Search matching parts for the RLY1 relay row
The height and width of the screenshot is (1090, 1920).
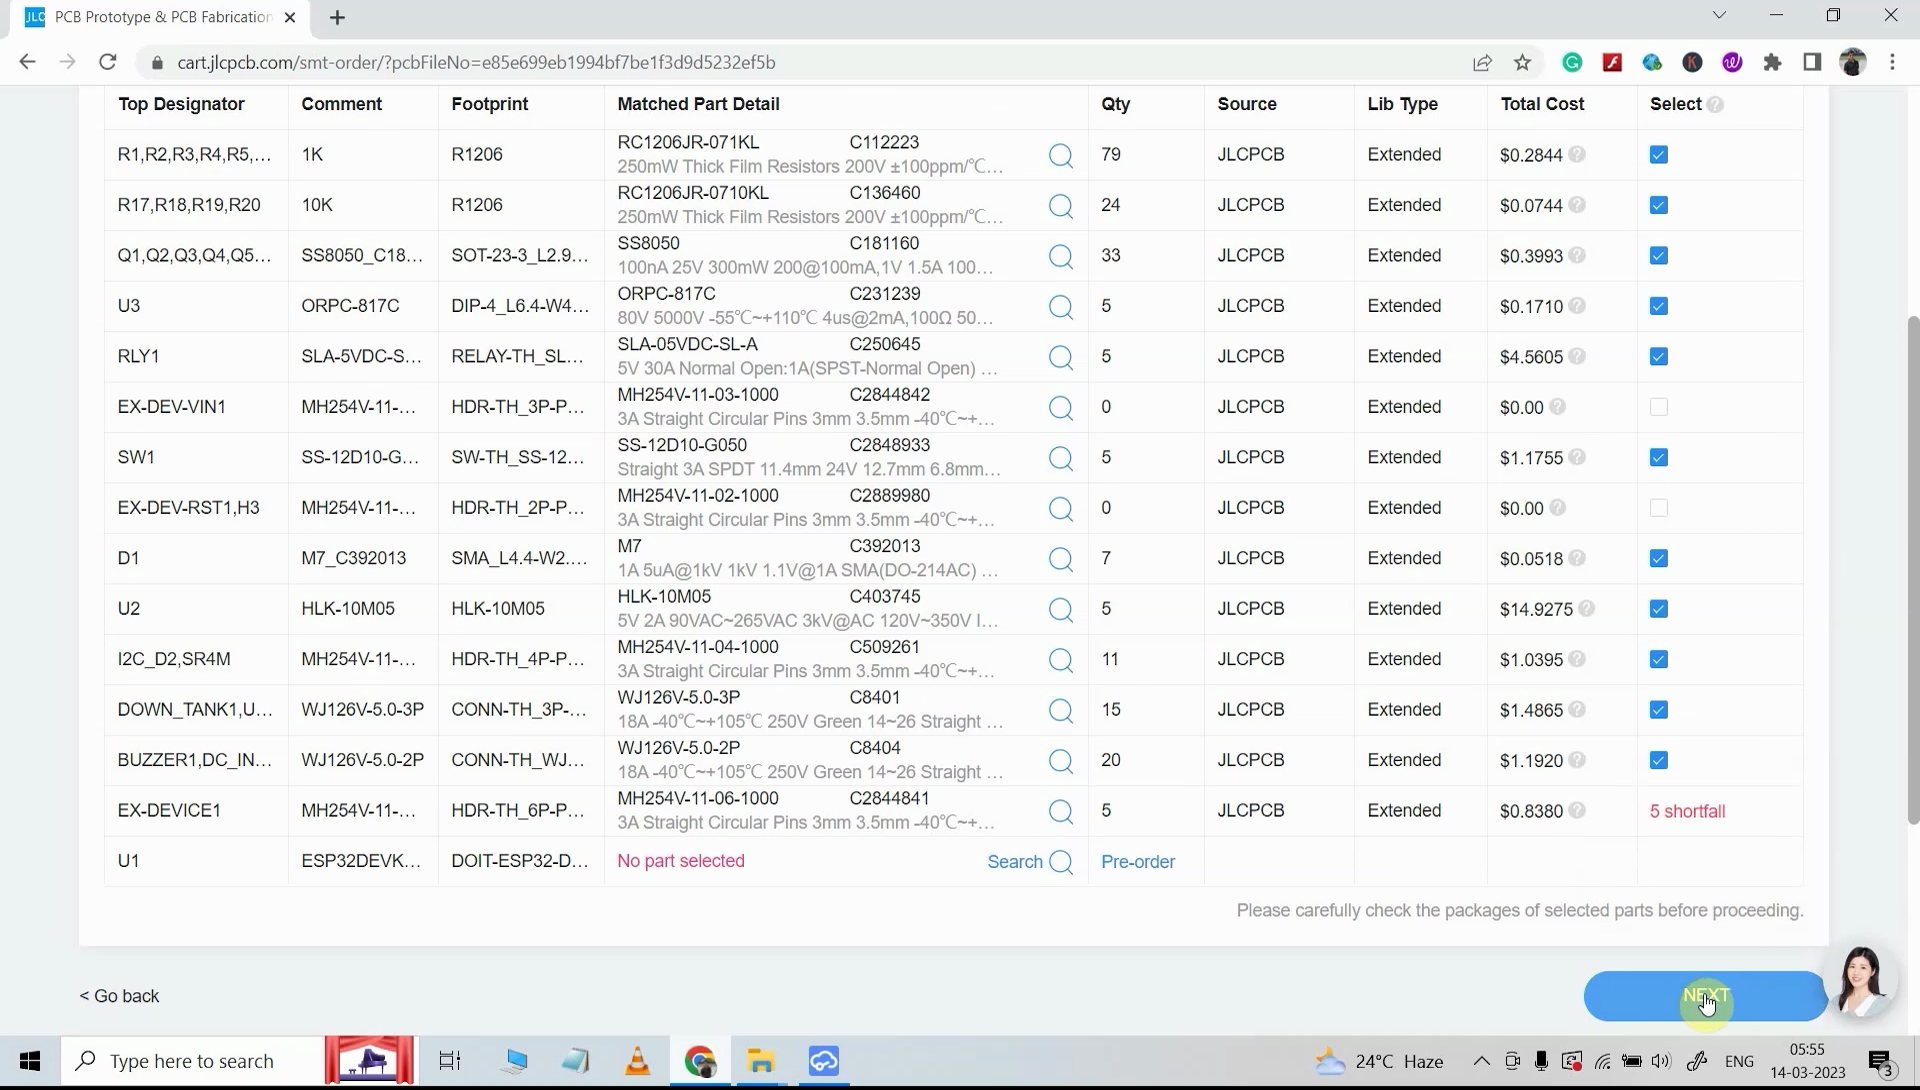pos(1061,357)
